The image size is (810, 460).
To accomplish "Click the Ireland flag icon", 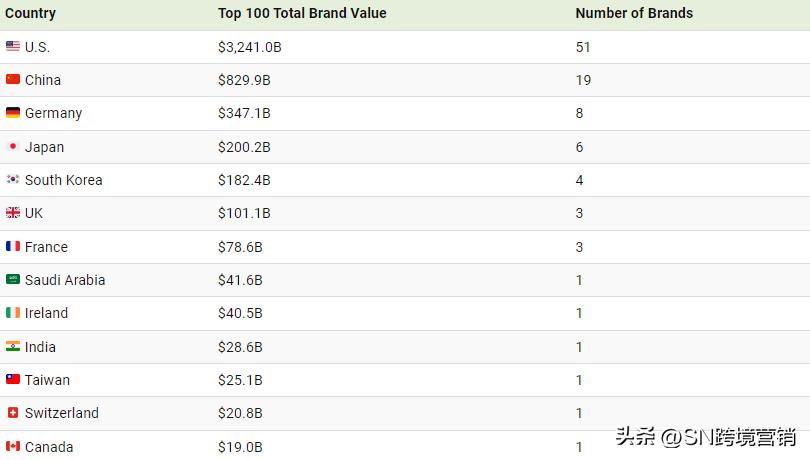I will [13, 313].
